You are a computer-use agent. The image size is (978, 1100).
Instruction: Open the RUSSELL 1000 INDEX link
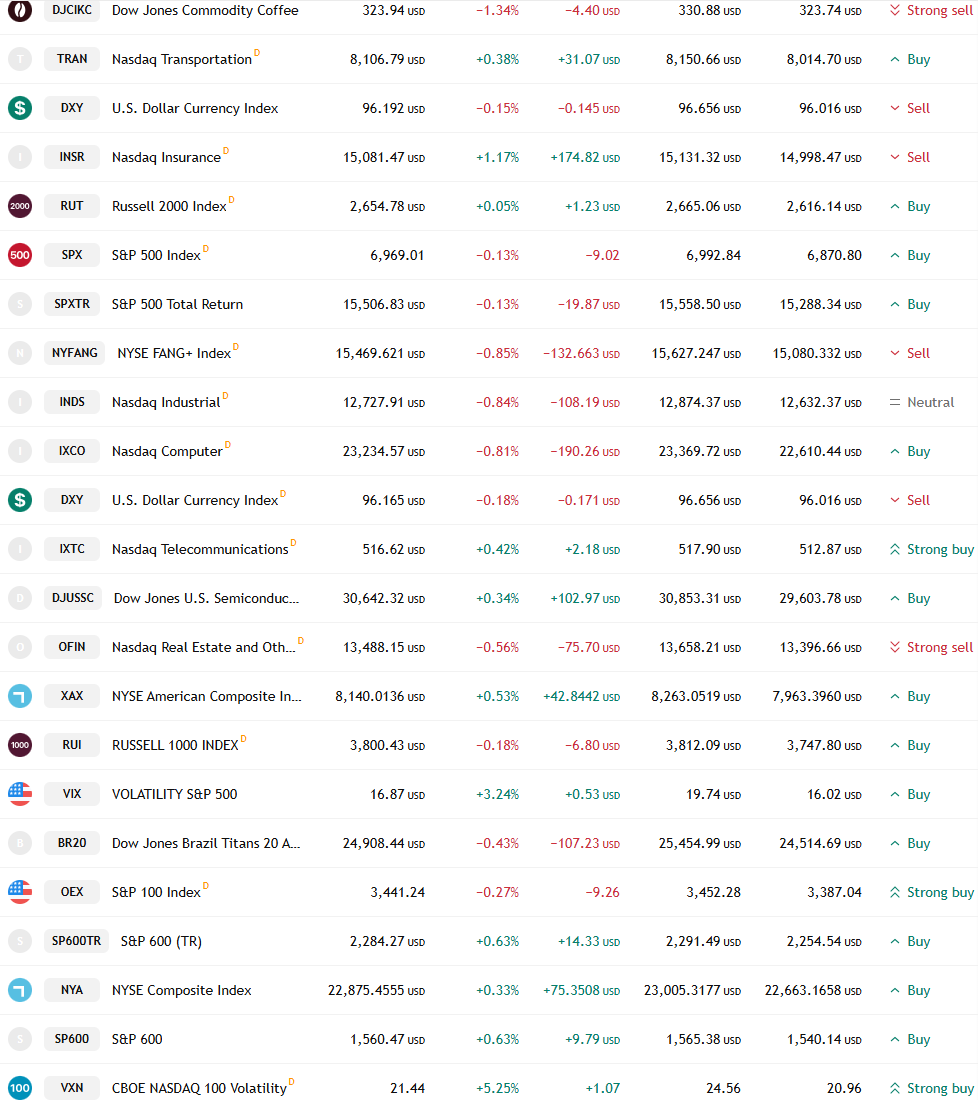175,745
